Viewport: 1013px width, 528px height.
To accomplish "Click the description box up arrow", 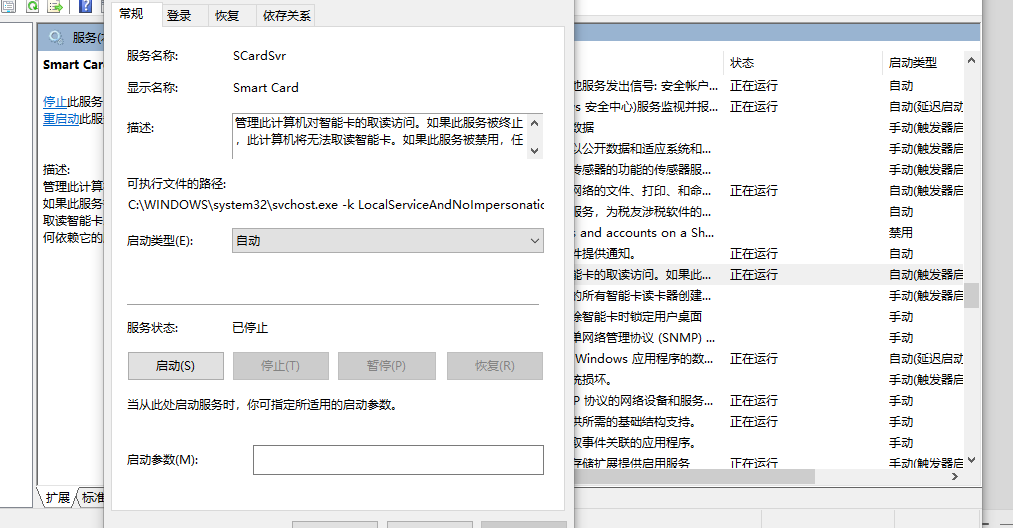I will [x=534, y=123].
